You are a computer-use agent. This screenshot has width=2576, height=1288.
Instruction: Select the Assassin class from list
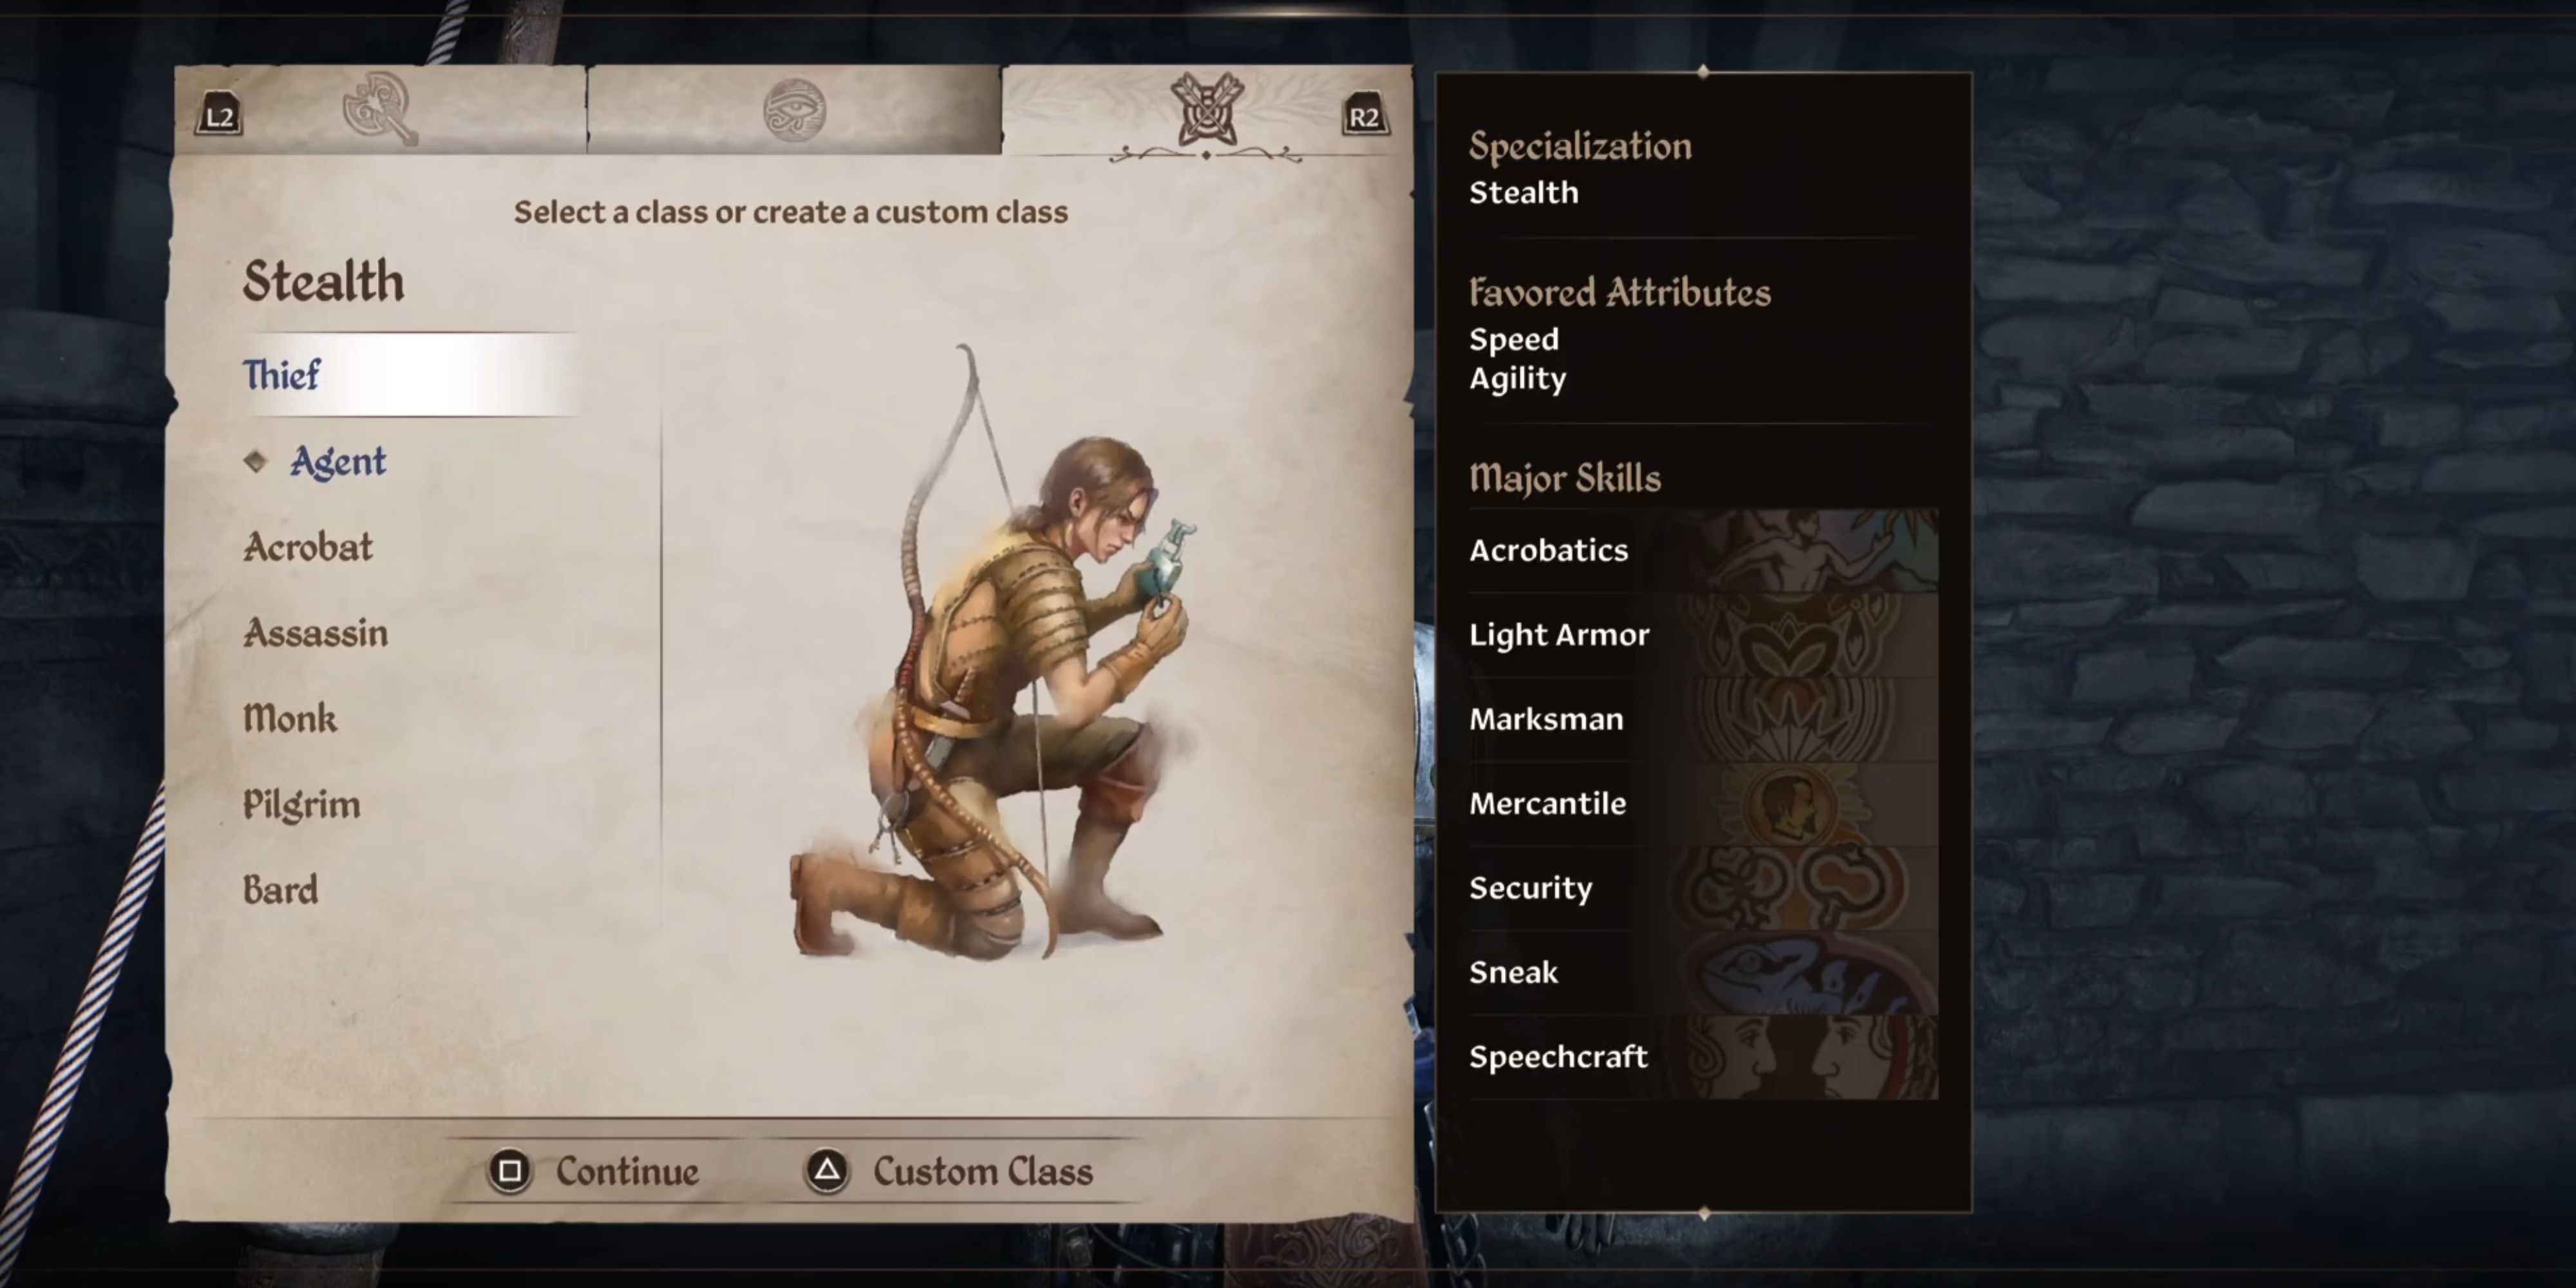(x=315, y=633)
